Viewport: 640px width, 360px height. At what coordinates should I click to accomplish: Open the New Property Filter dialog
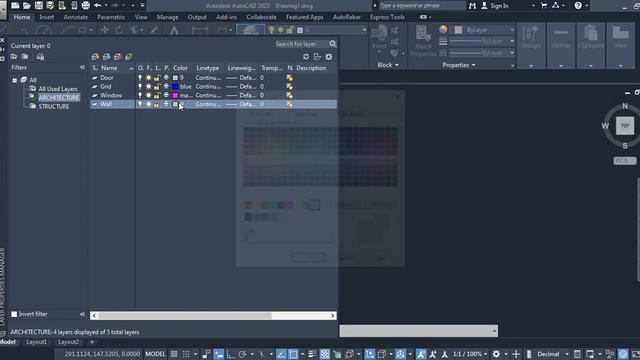tap(14, 57)
